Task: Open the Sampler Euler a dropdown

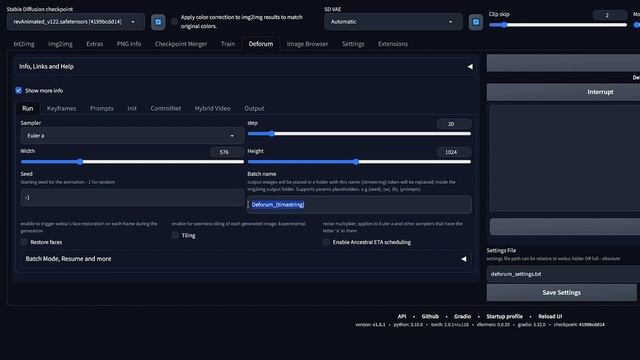Action: [x=132, y=136]
